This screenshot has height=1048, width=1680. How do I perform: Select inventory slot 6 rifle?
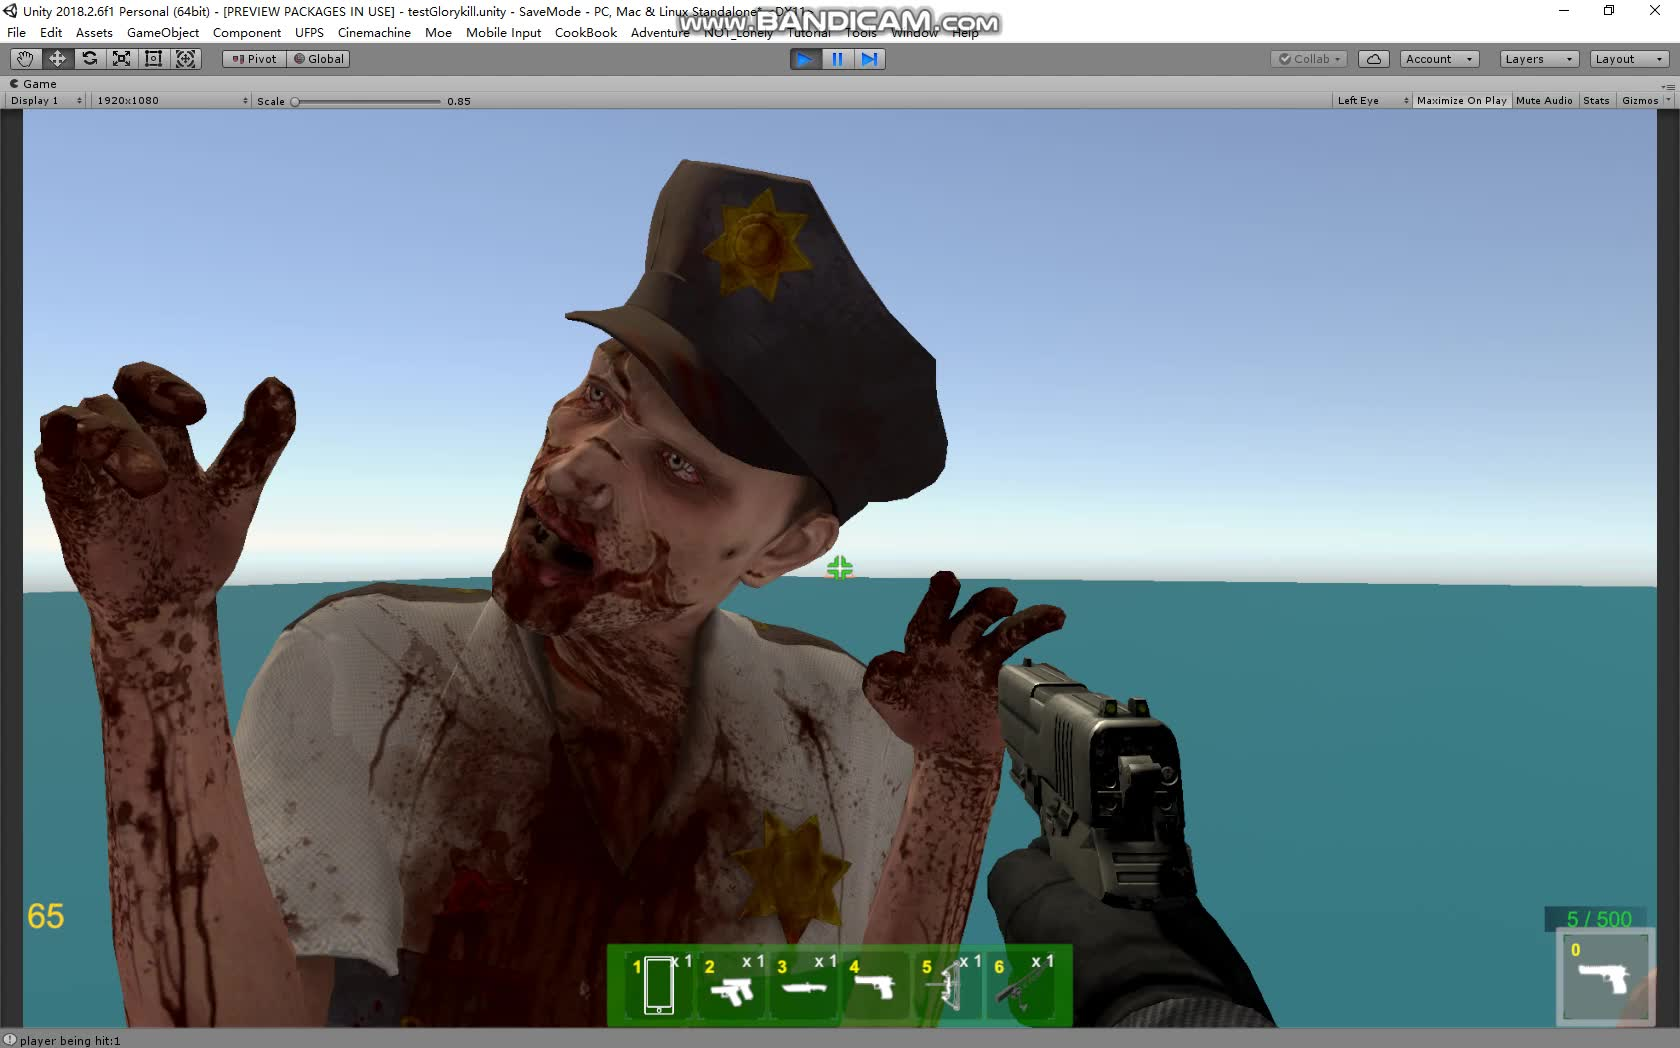[x=1021, y=987]
